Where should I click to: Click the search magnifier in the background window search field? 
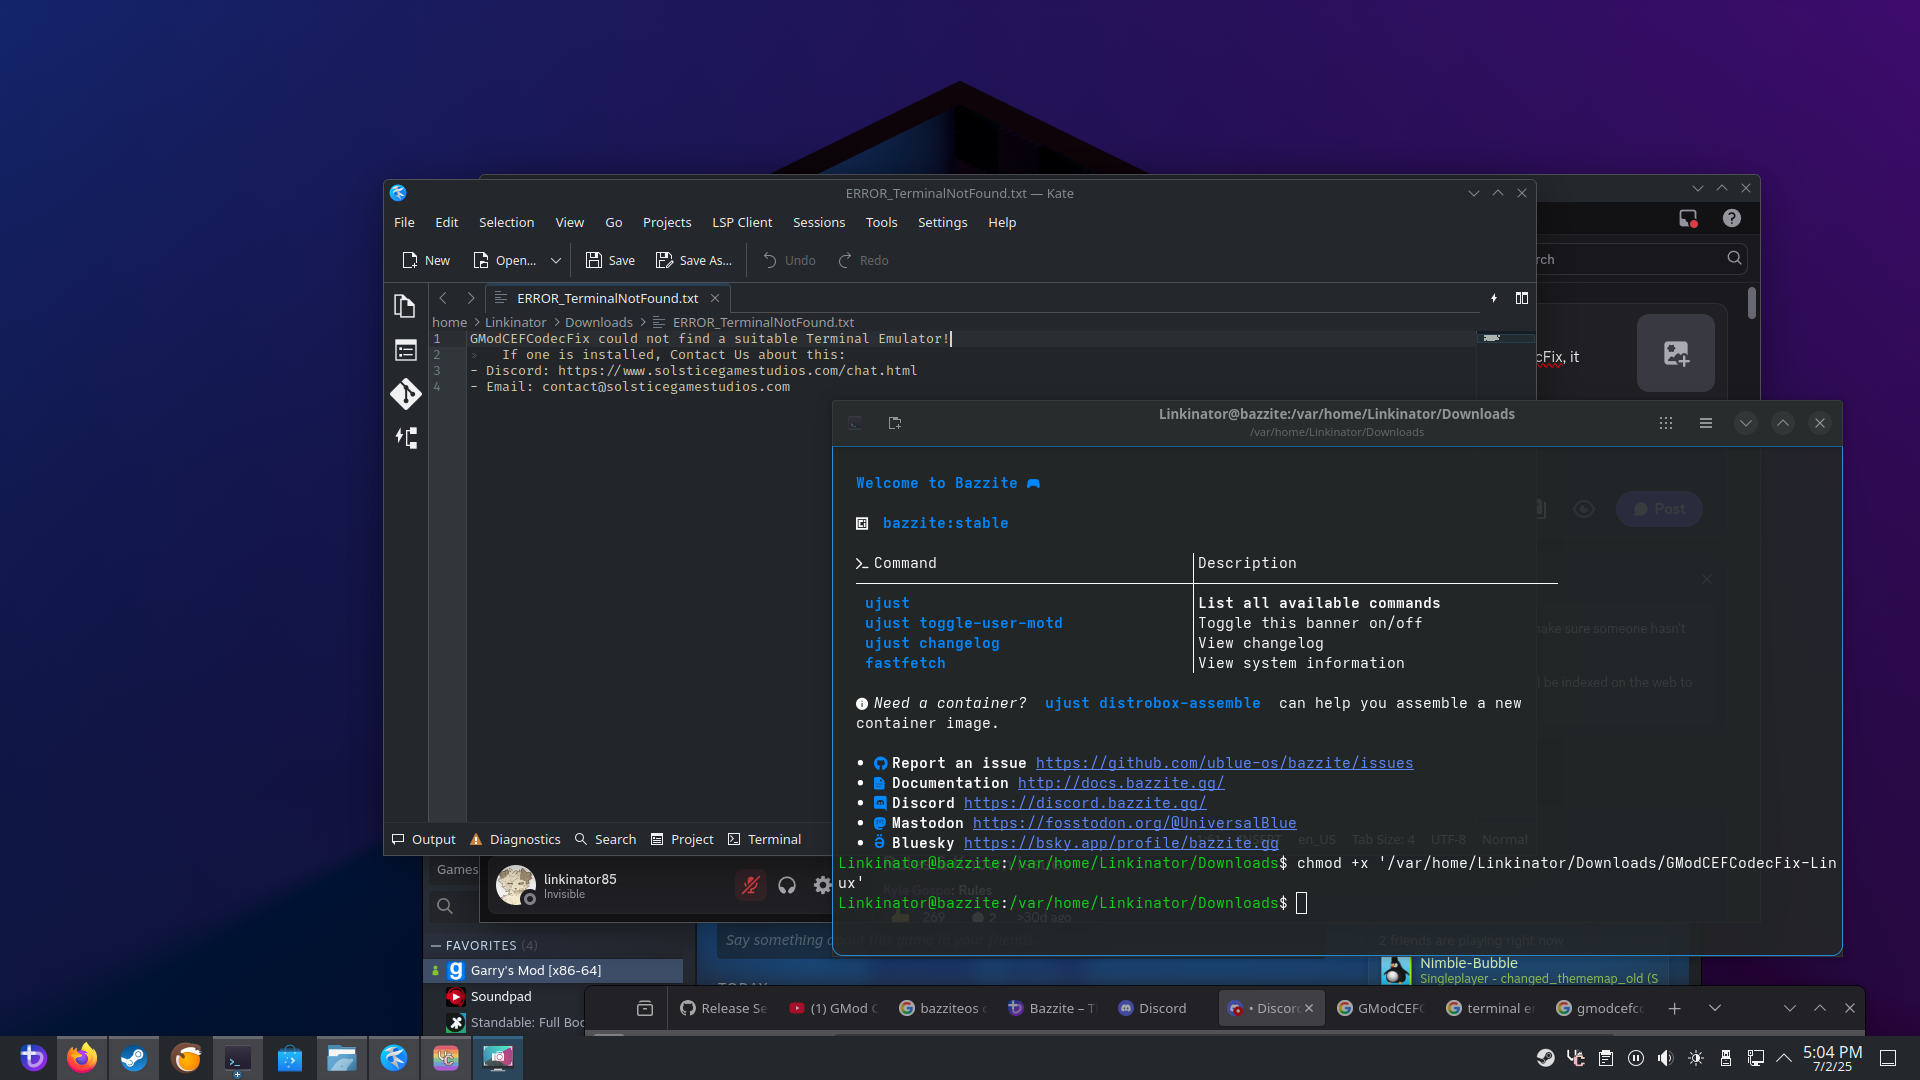(1734, 258)
